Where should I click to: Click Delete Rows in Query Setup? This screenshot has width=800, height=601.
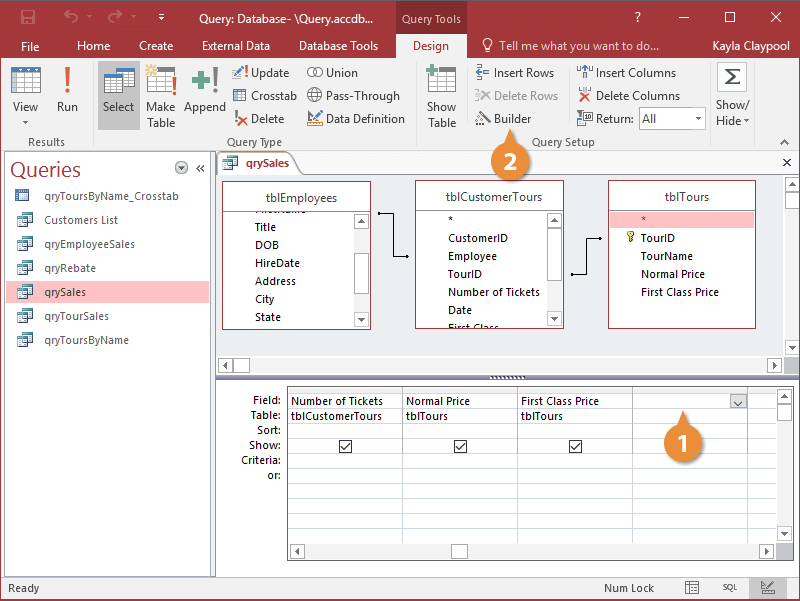click(x=516, y=95)
